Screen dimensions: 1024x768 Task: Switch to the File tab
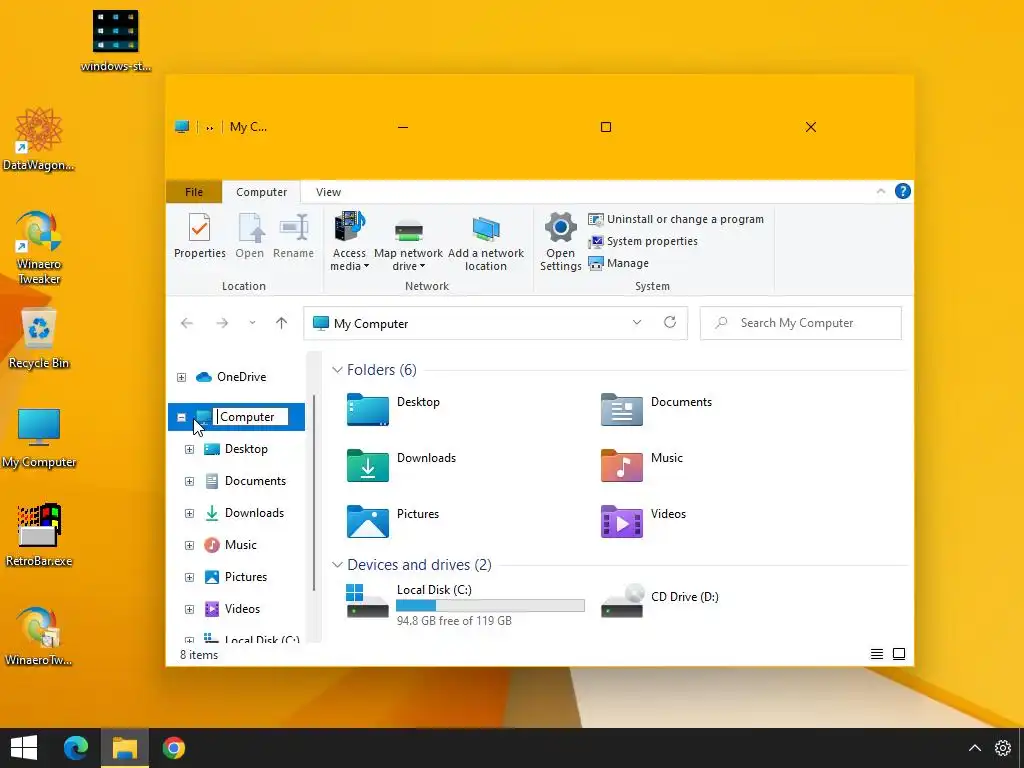(194, 192)
